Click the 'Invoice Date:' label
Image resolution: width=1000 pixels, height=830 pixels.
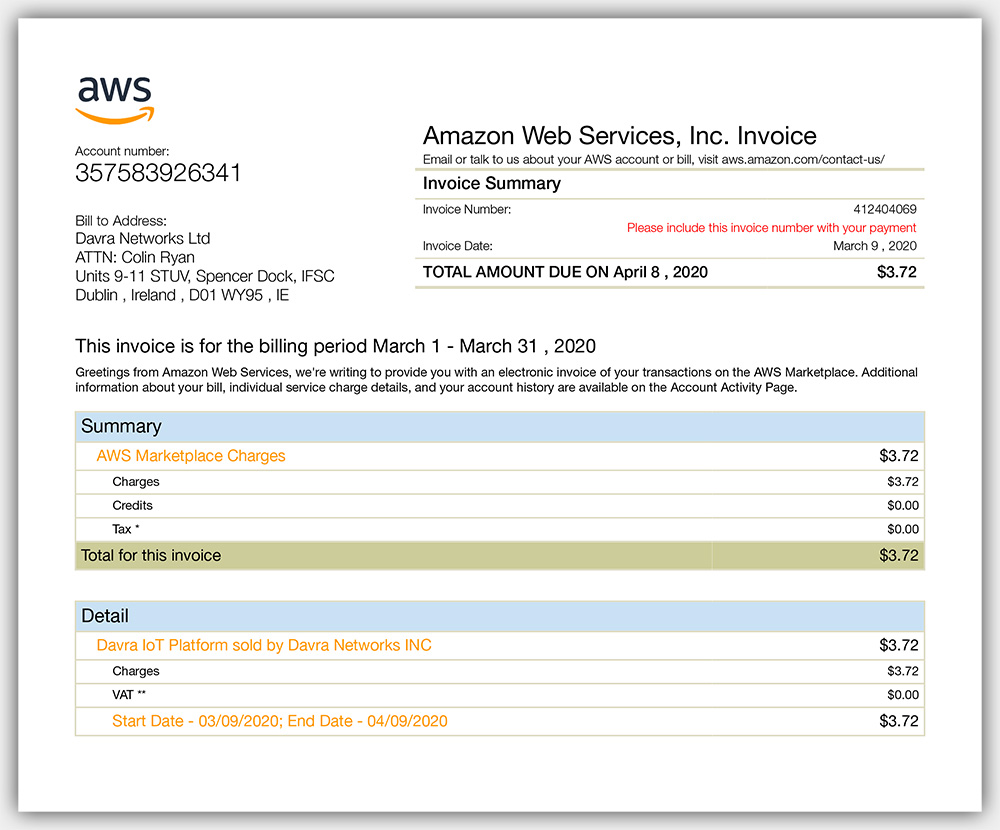457,246
